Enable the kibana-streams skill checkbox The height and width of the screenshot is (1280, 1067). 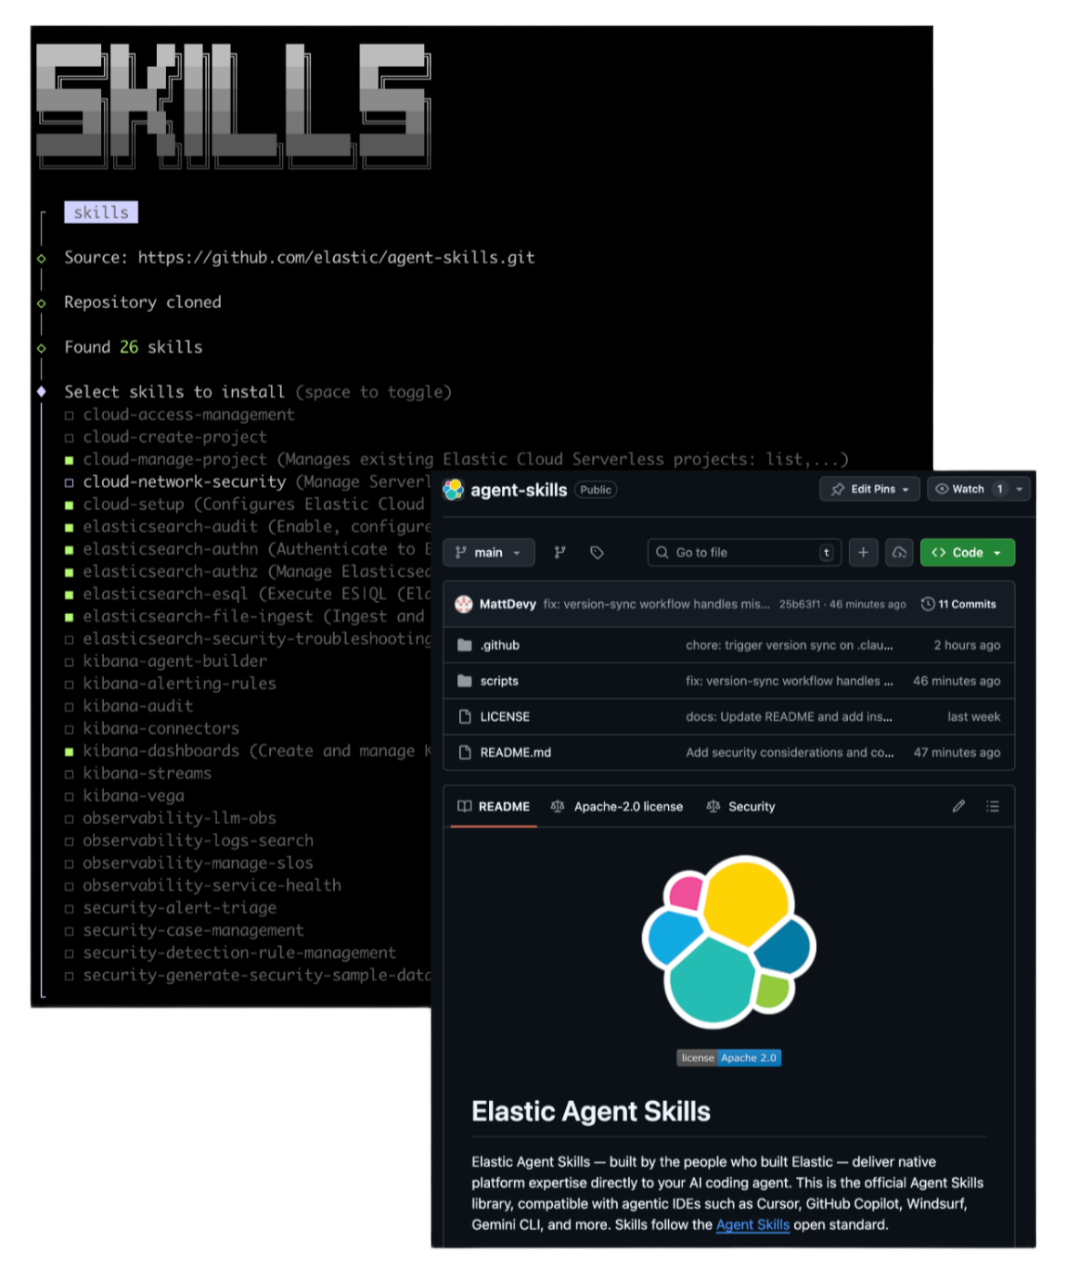(x=68, y=773)
